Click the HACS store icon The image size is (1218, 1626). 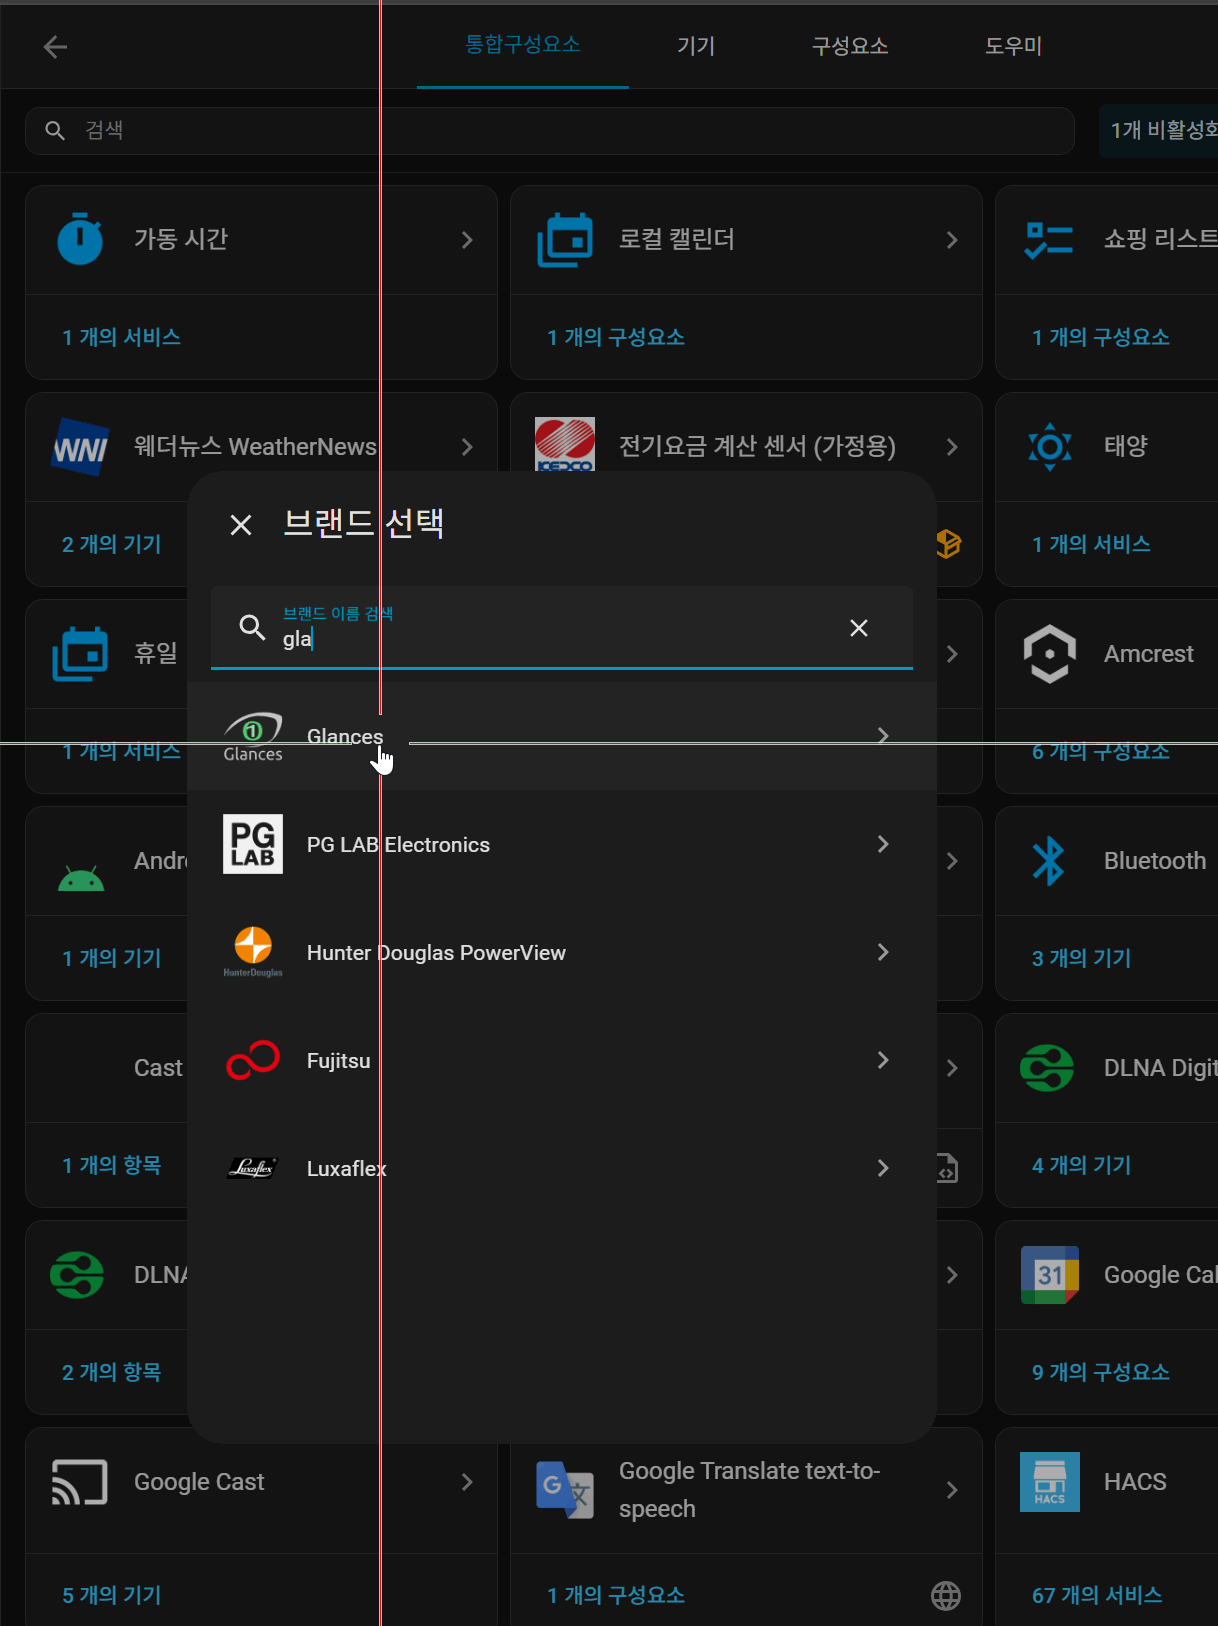pyautogui.click(x=1050, y=1482)
